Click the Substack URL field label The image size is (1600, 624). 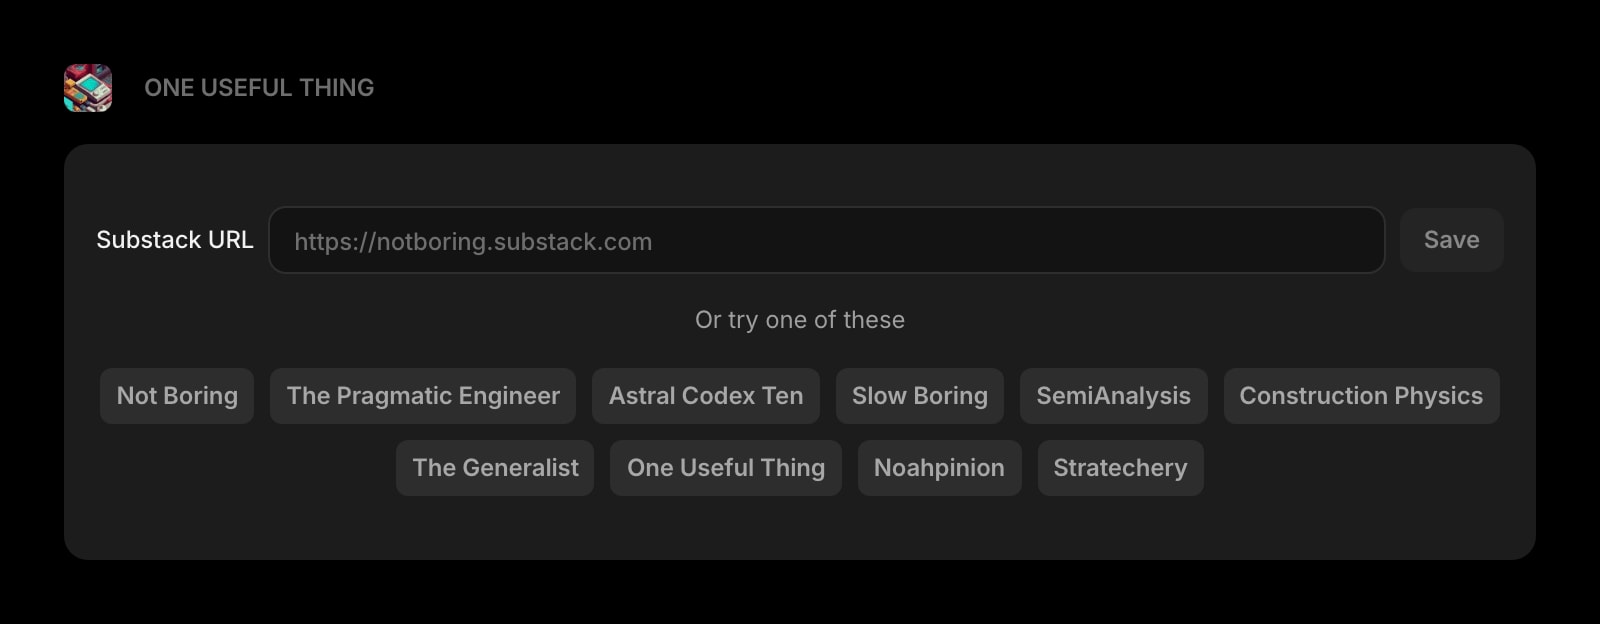click(x=175, y=240)
